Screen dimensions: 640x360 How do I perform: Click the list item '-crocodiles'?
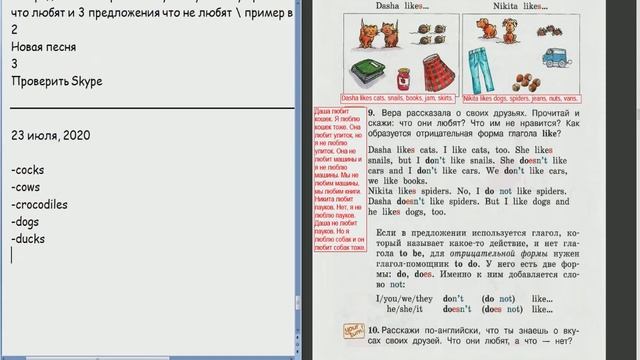pyautogui.click(x=39, y=204)
